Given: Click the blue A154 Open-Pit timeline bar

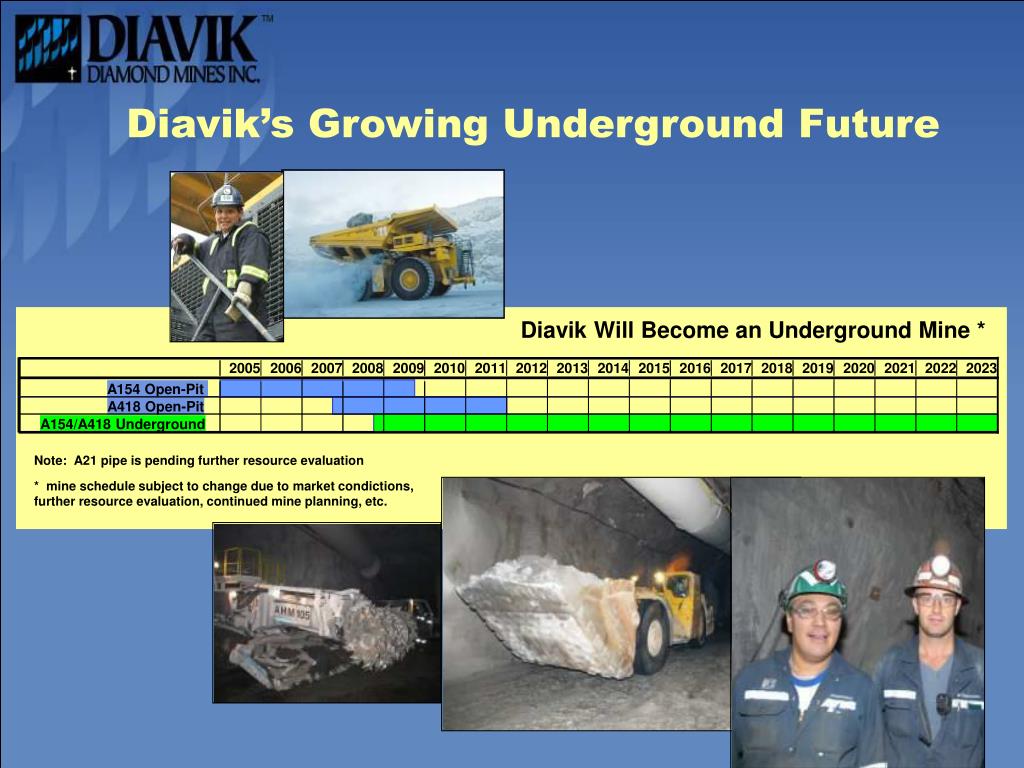Looking at the screenshot, I should [x=317, y=389].
